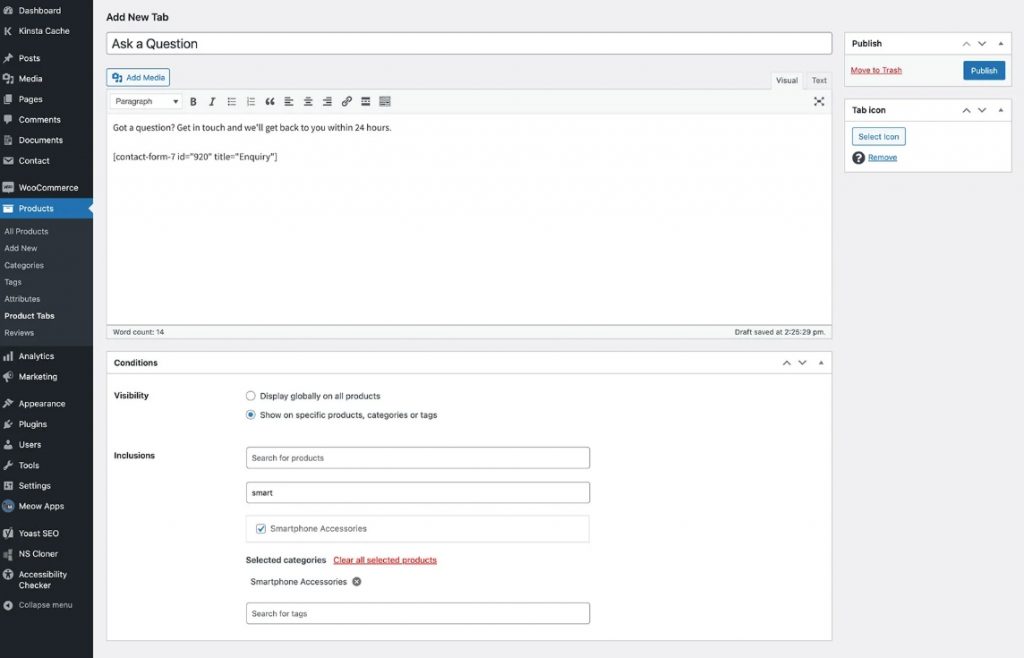Viewport: 1024px width, 658px height.
Task: Move Publish panel down
Action: (x=982, y=44)
